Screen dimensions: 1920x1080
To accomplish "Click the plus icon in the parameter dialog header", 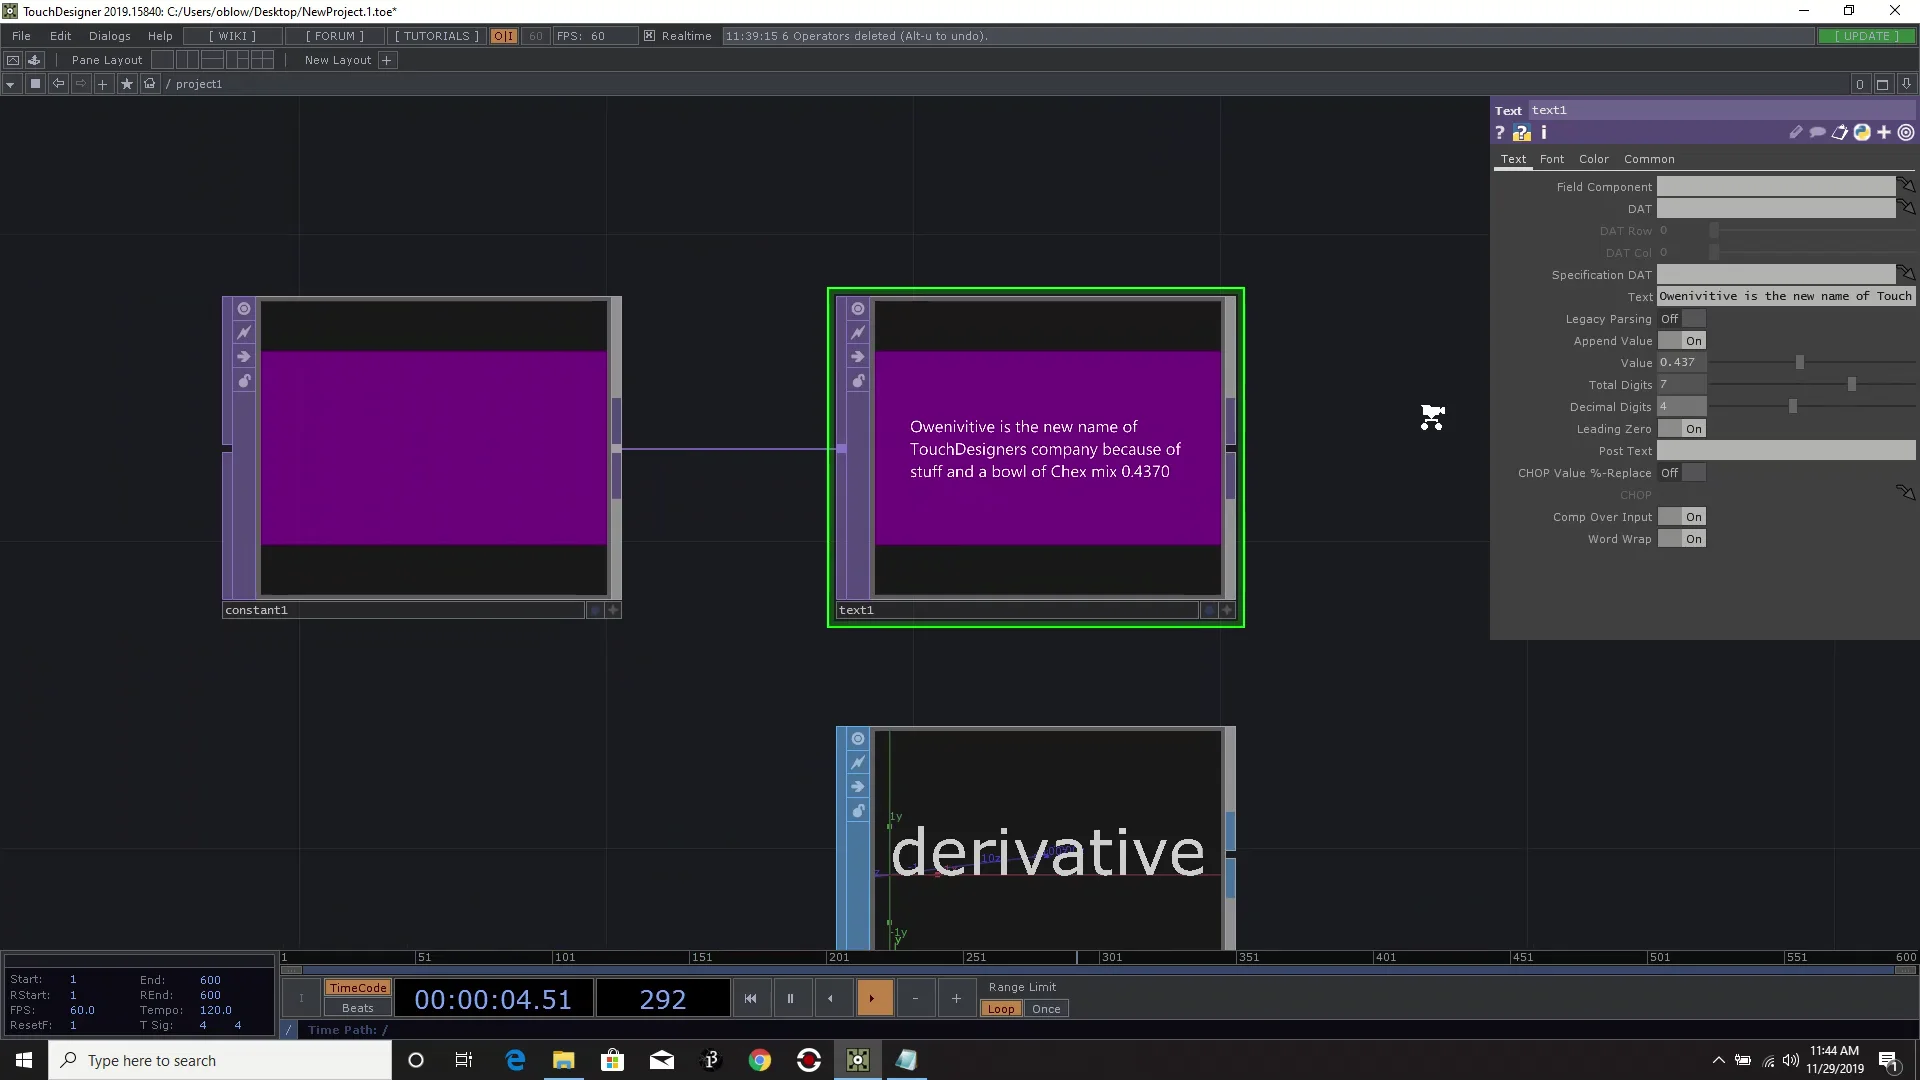I will [x=1884, y=132].
